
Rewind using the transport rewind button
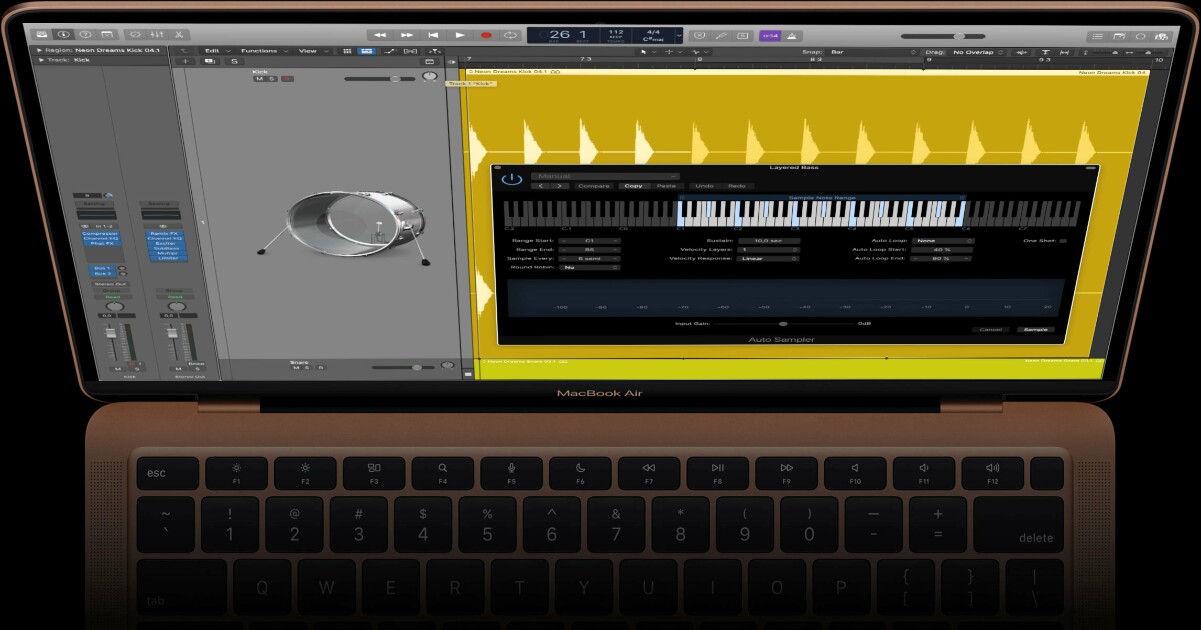380,35
